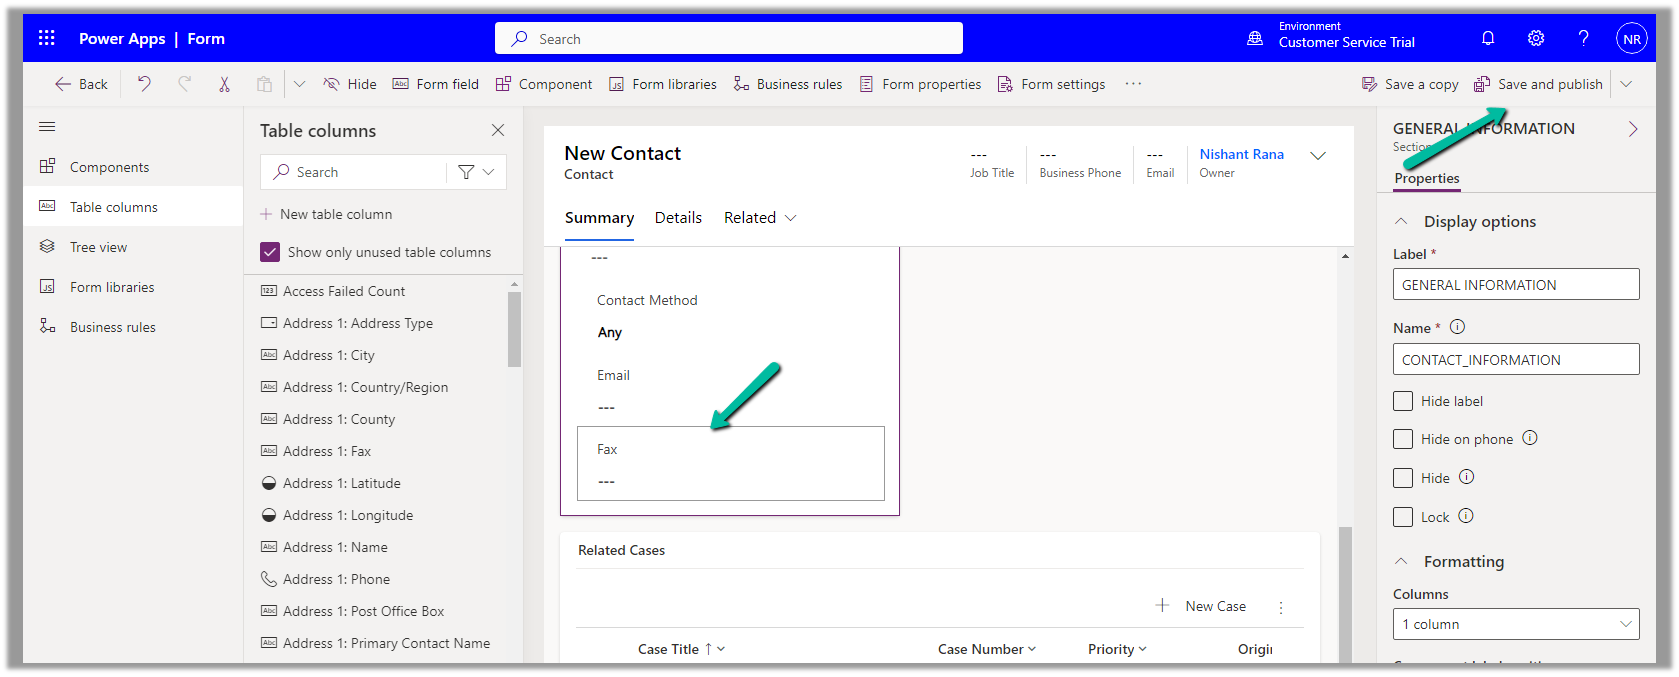Screen dimensions: 1679x677
Task: Open Tree view in left sidebar
Action: [98, 247]
